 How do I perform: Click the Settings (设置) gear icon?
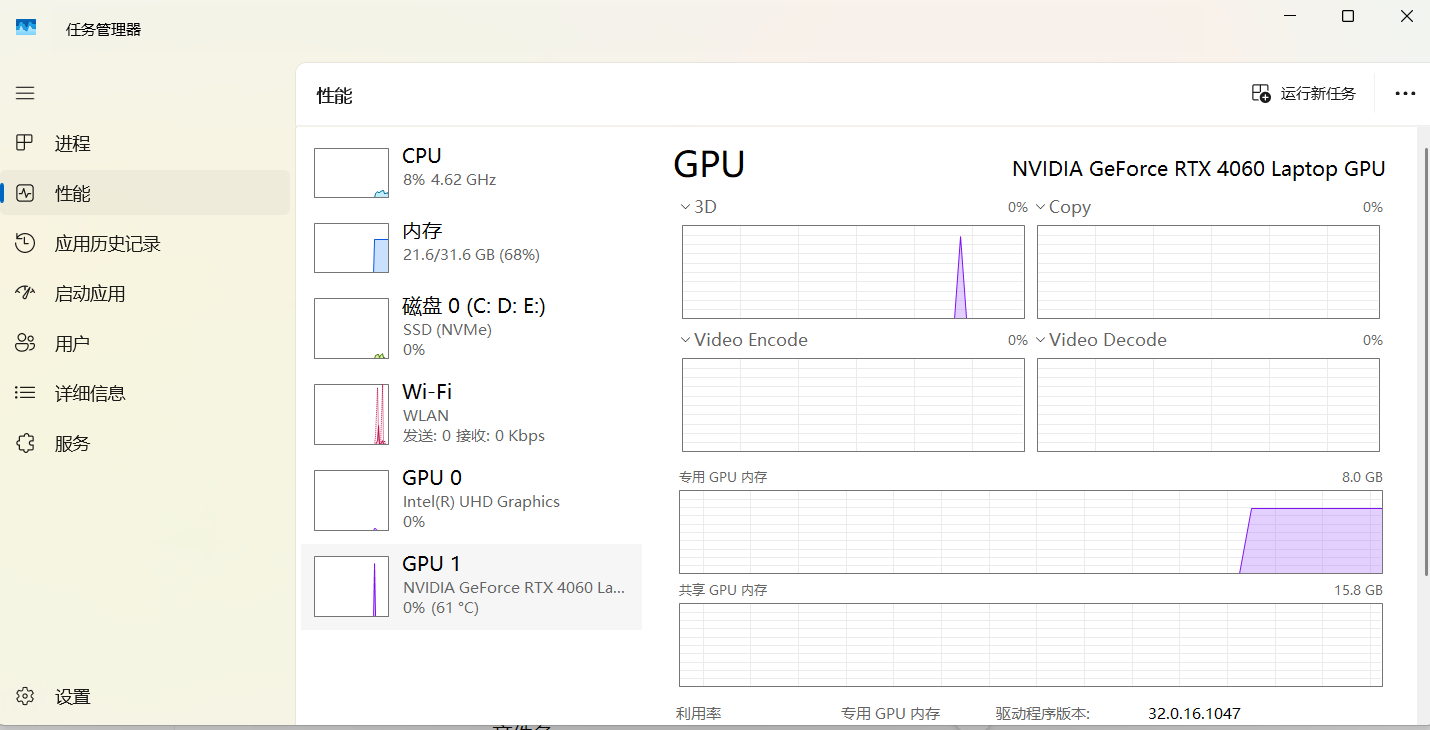(25, 696)
